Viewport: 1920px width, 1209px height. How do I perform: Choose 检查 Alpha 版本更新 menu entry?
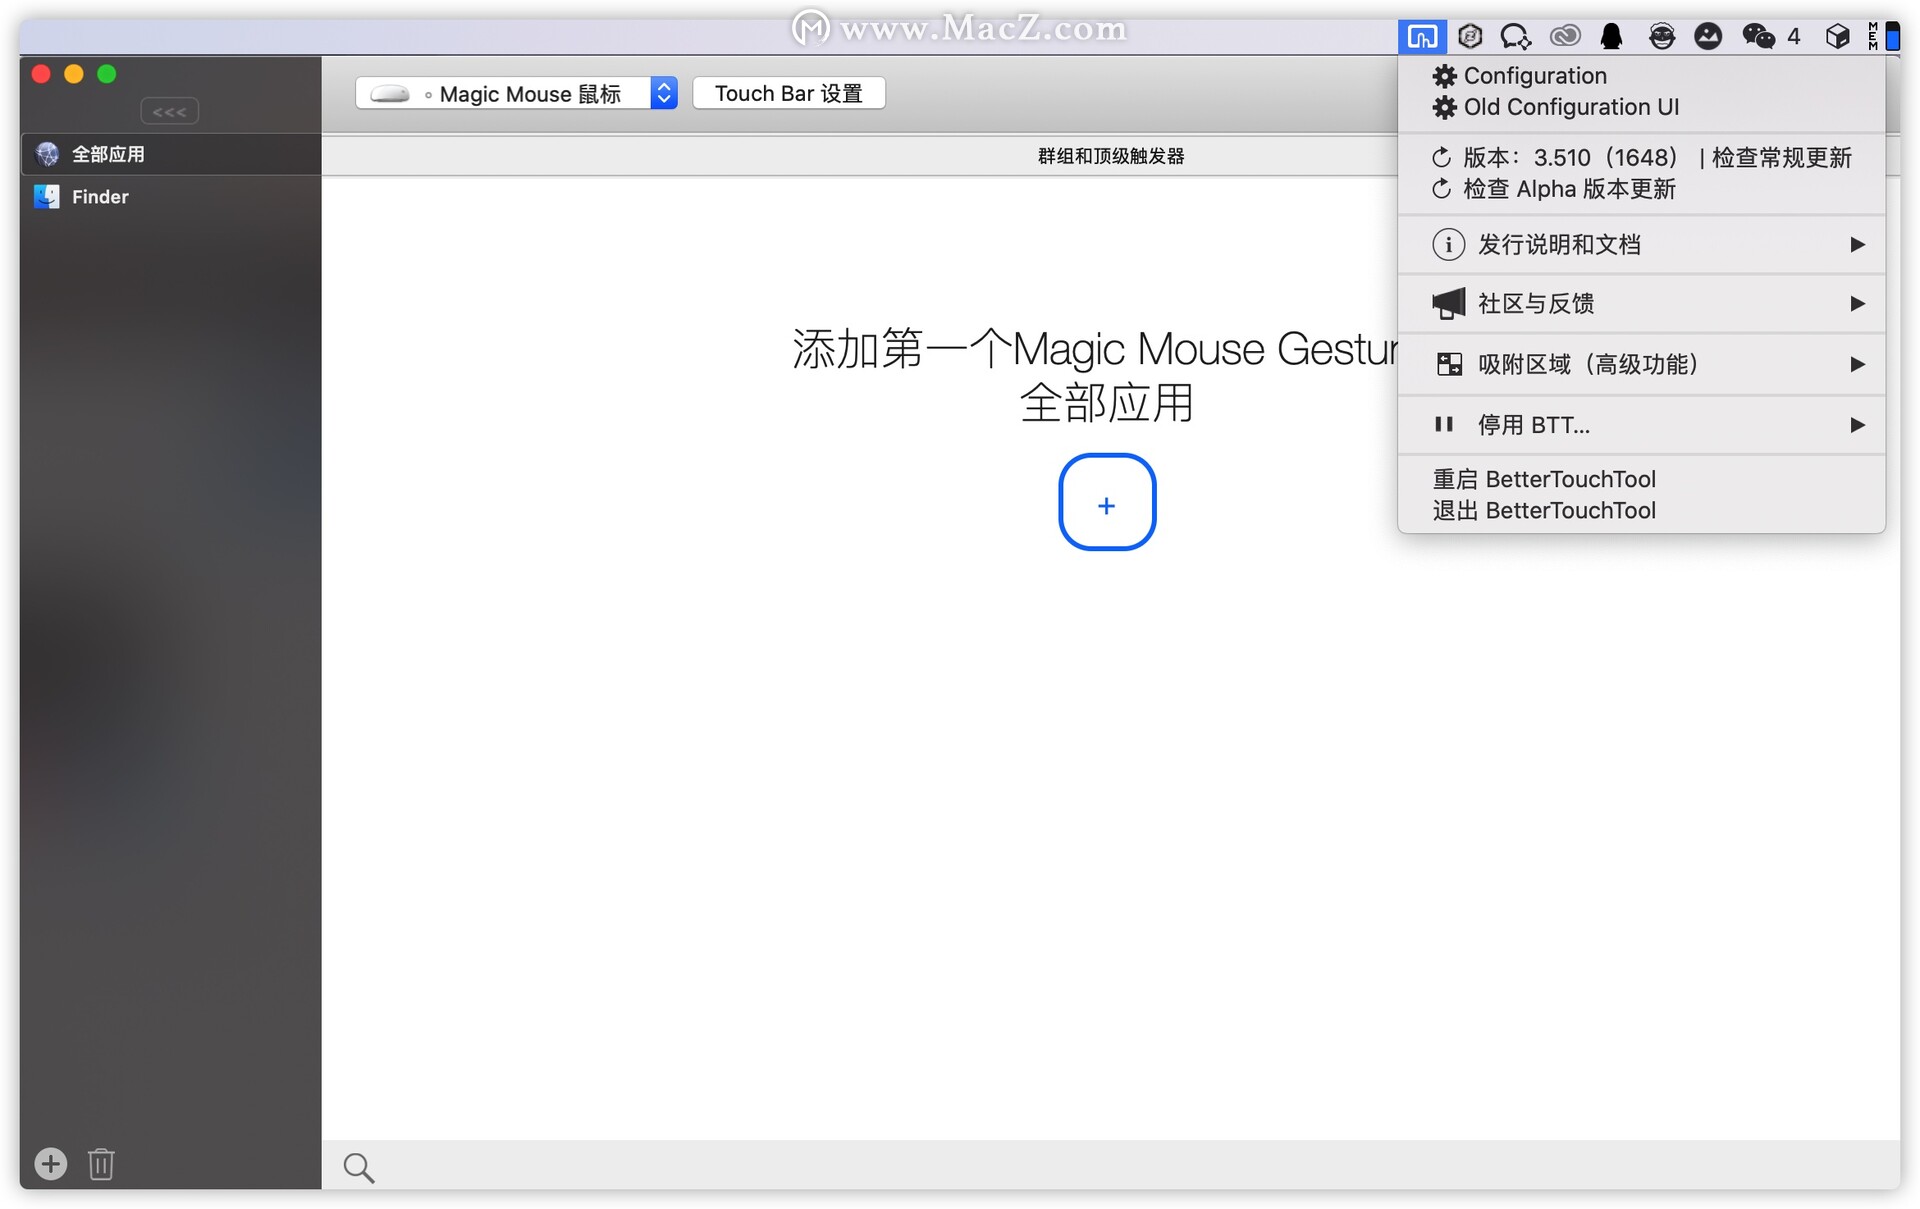1641,189
